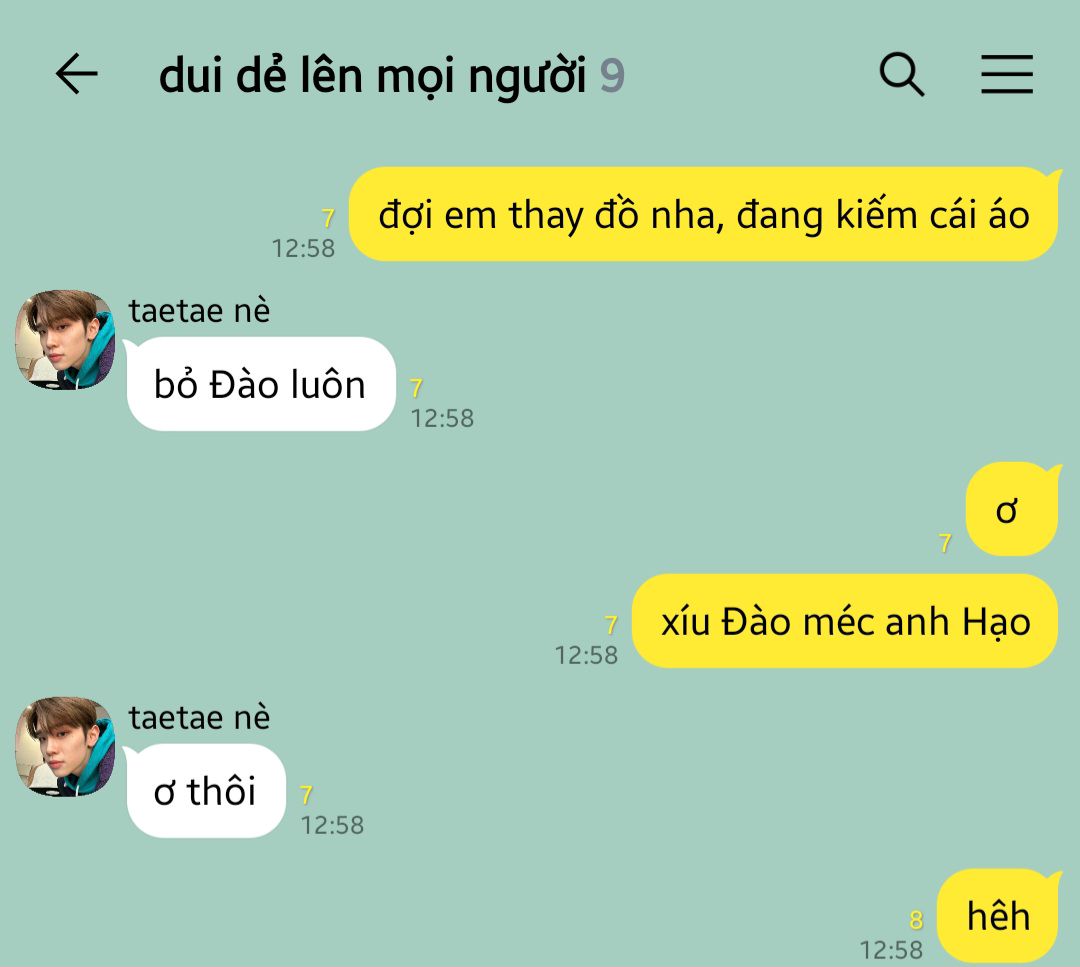Select the chat title 'dui dẻ lên mọi người'

[x=373, y=75]
